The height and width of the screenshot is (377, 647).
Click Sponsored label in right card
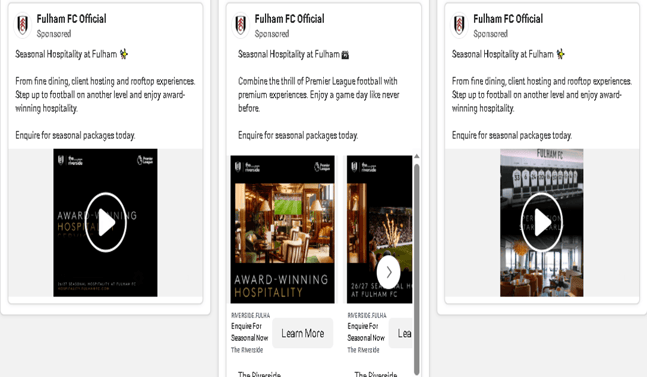pos(490,34)
